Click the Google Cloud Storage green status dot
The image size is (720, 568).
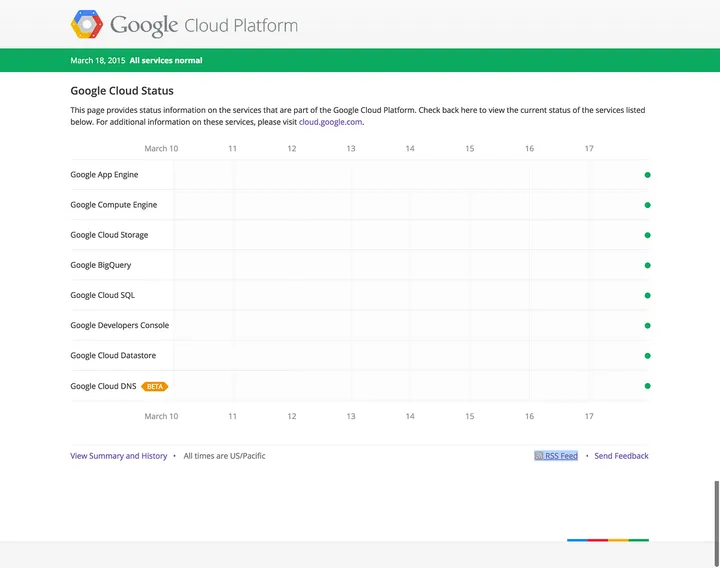click(x=647, y=235)
